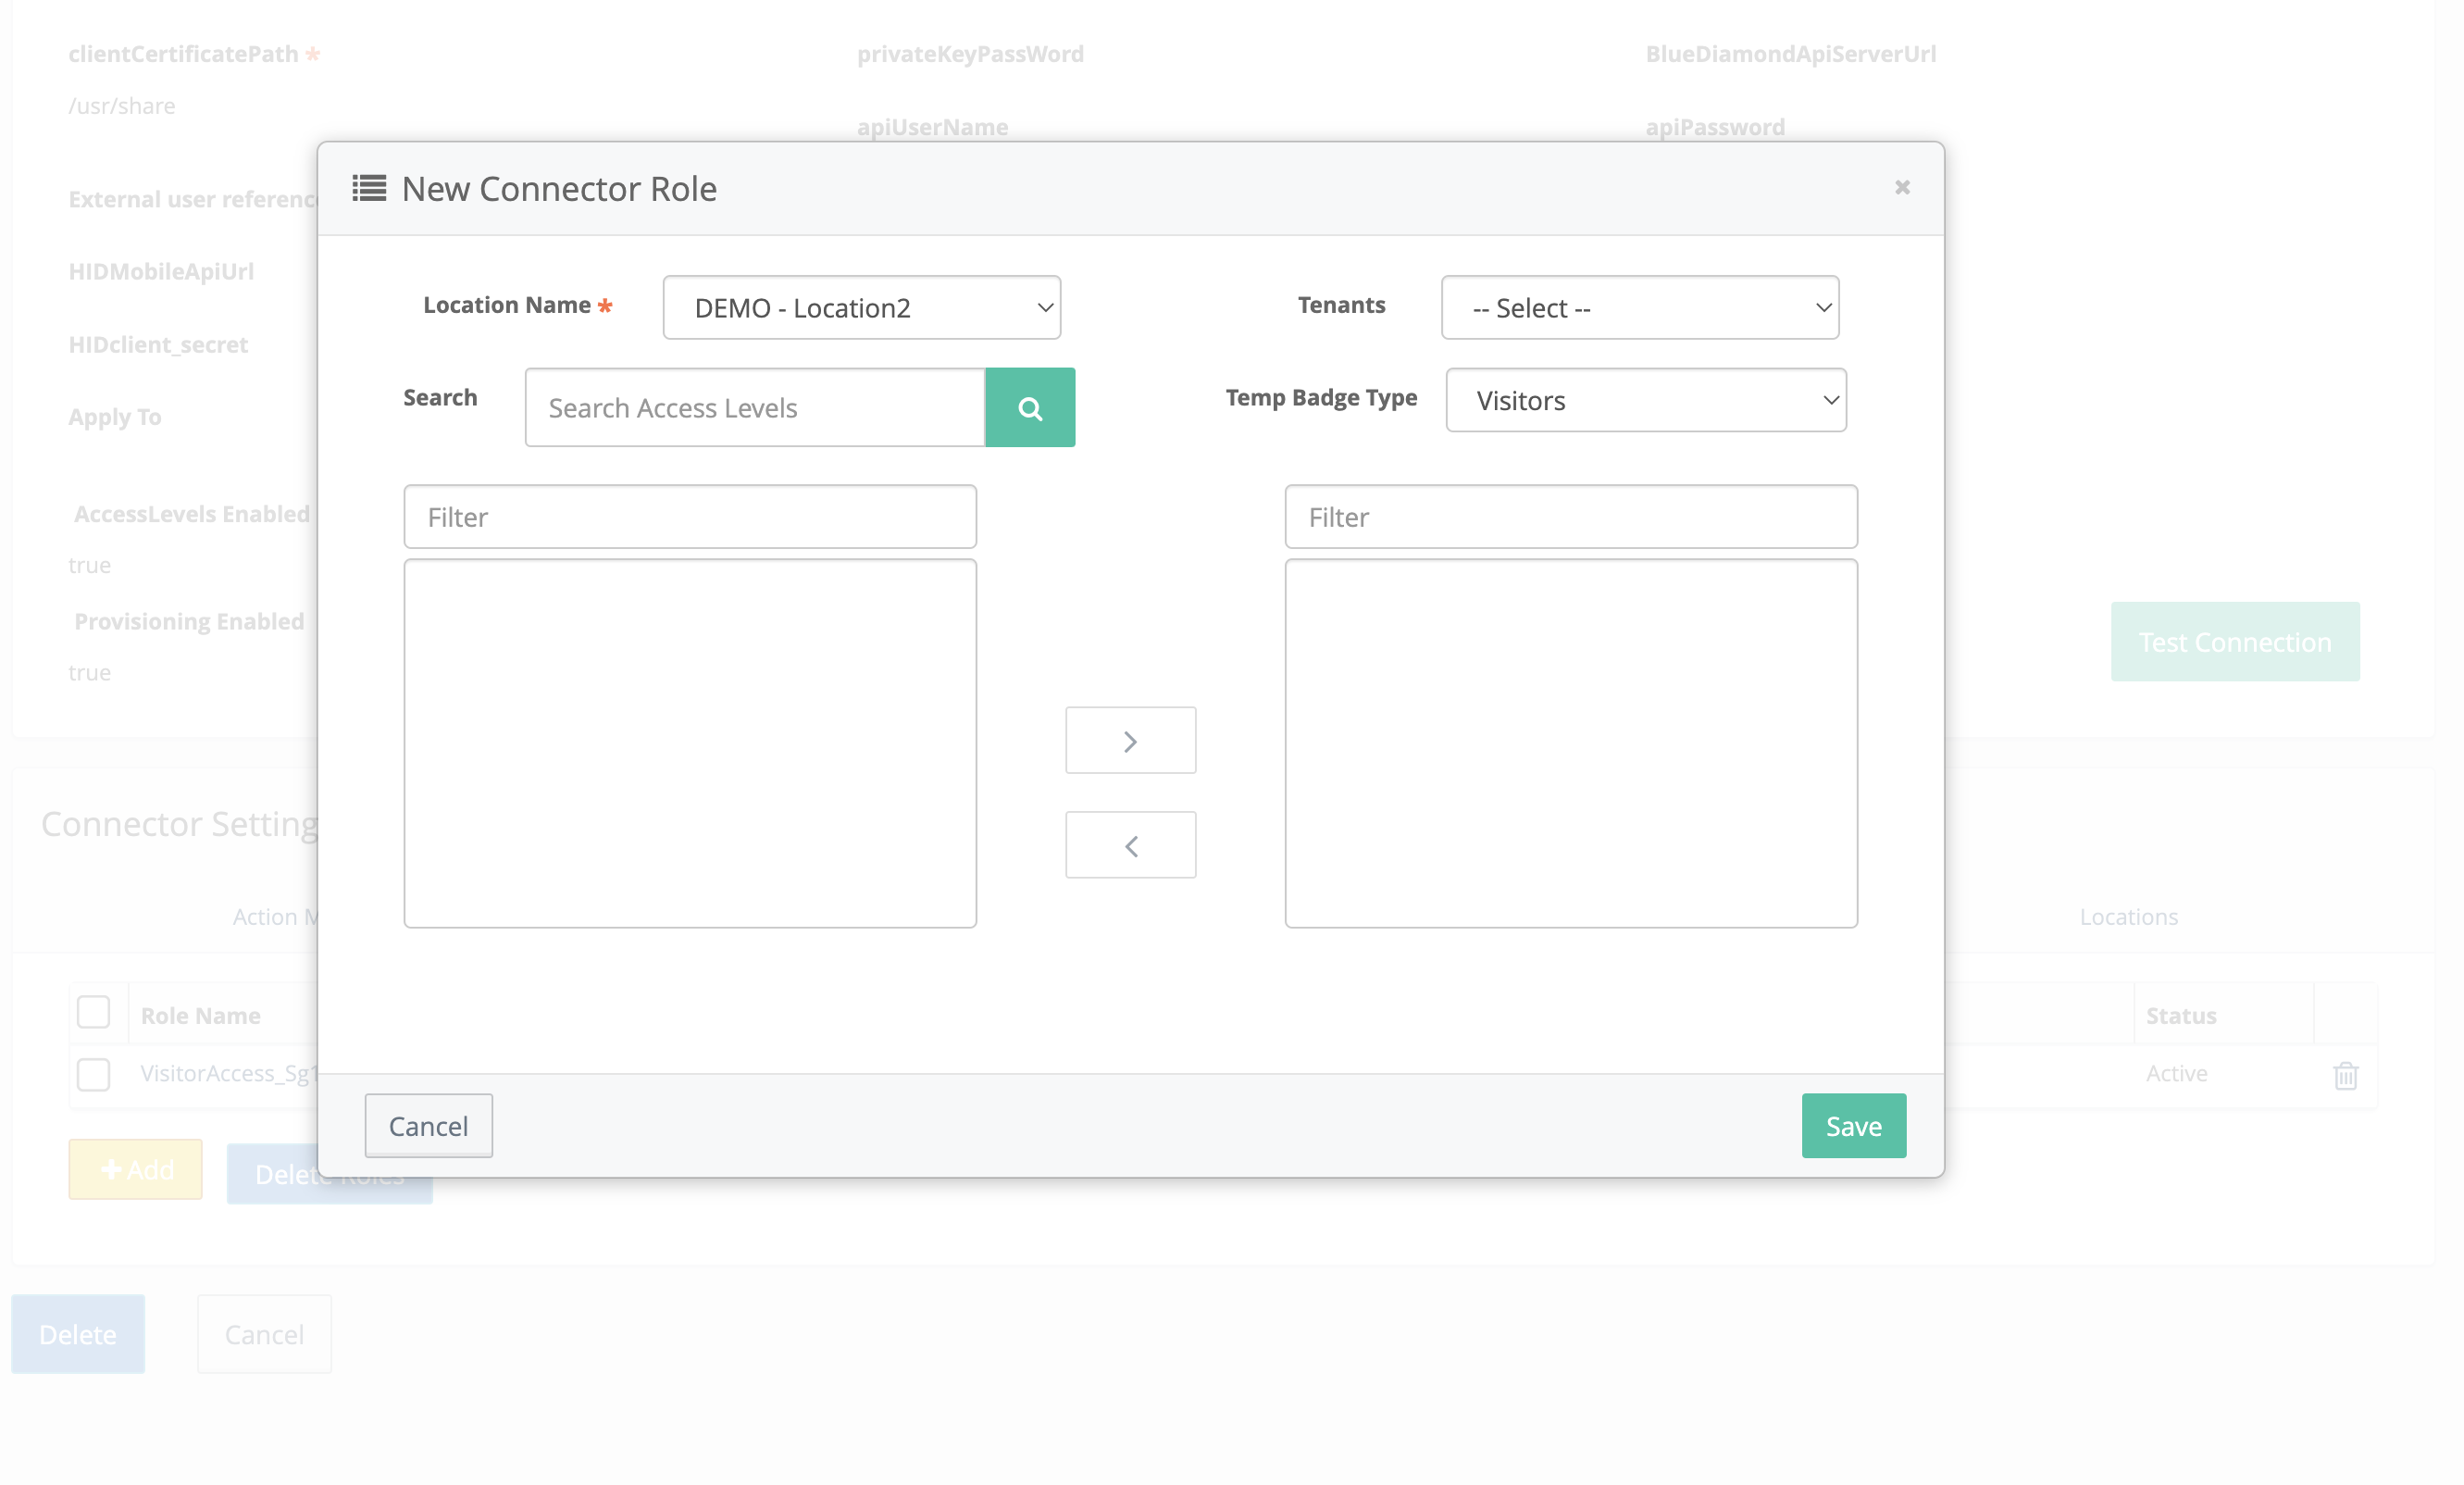Cancel the New Connector Role dialog
This screenshot has width=2464, height=1485.
(428, 1126)
